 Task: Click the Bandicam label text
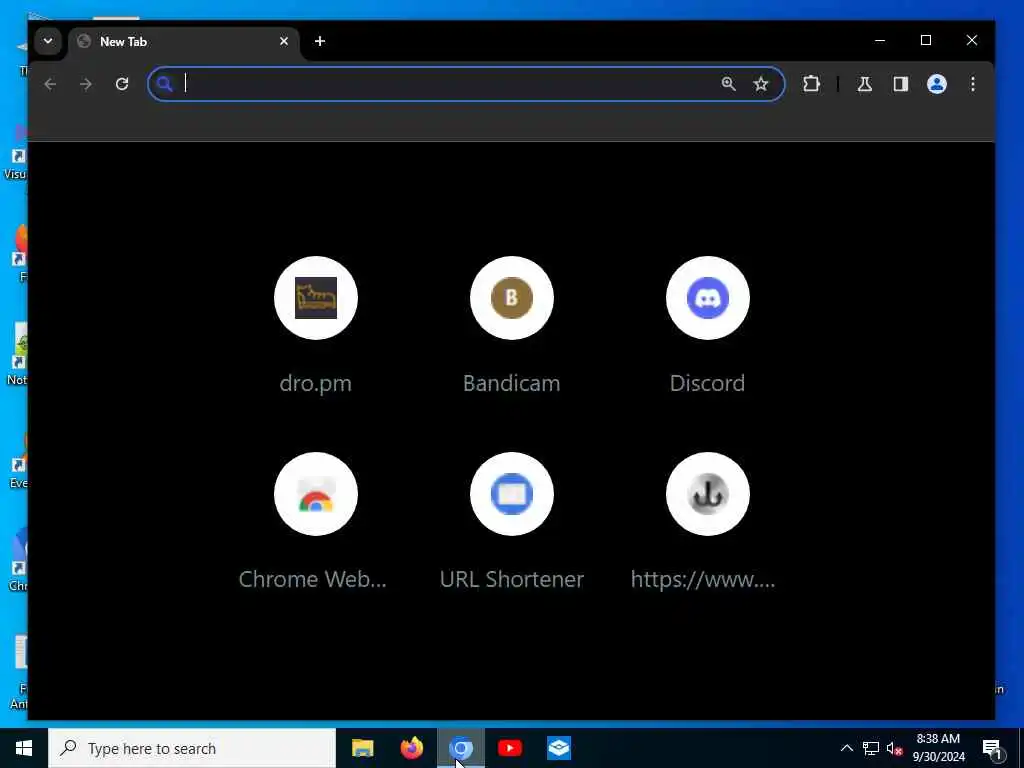[x=511, y=383]
